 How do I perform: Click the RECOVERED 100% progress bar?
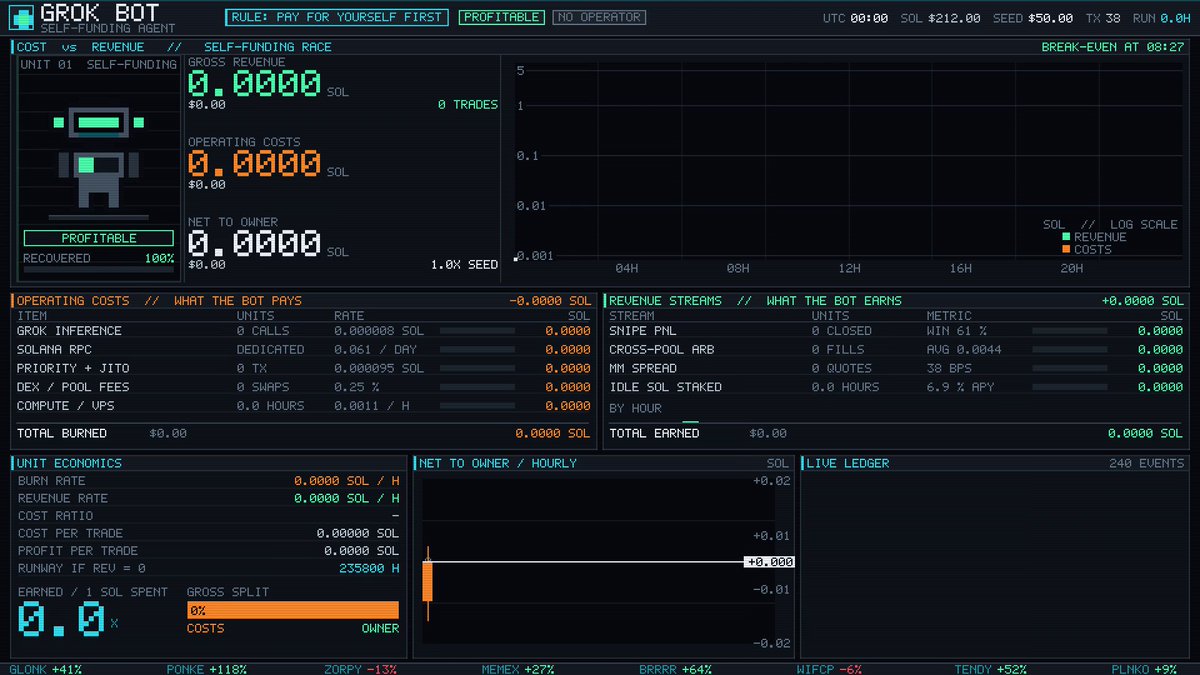[x=98, y=269]
